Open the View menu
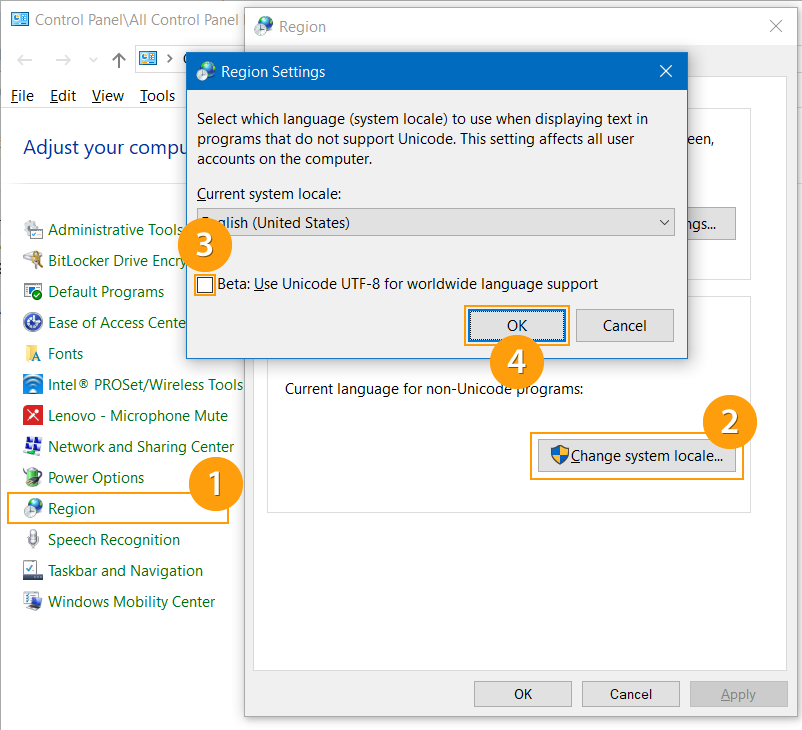The image size is (802, 730). [109, 95]
